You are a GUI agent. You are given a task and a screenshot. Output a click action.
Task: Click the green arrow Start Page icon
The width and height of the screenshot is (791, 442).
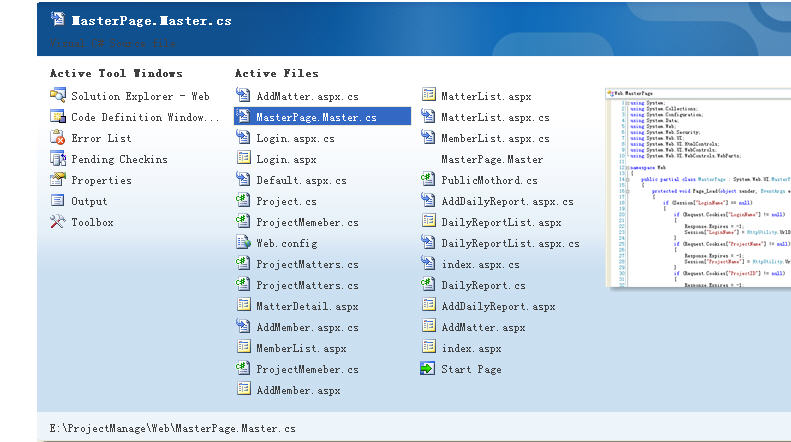coord(427,368)
